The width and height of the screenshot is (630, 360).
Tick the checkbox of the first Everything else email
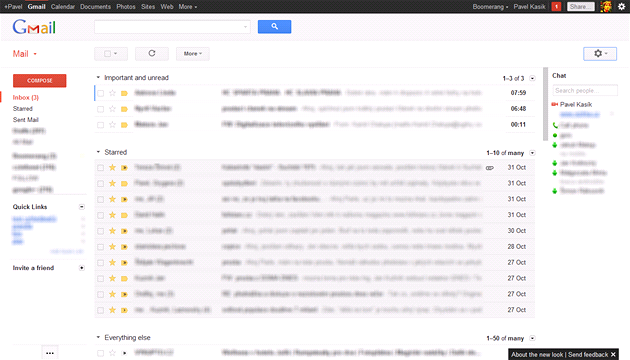100,353
